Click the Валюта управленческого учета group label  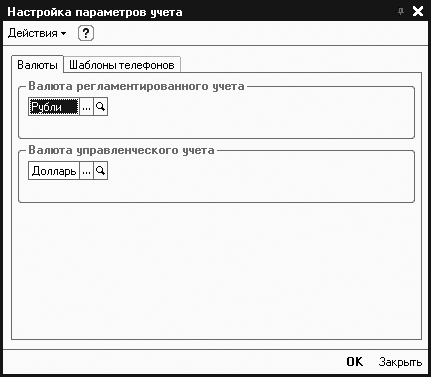pos(121,150)
